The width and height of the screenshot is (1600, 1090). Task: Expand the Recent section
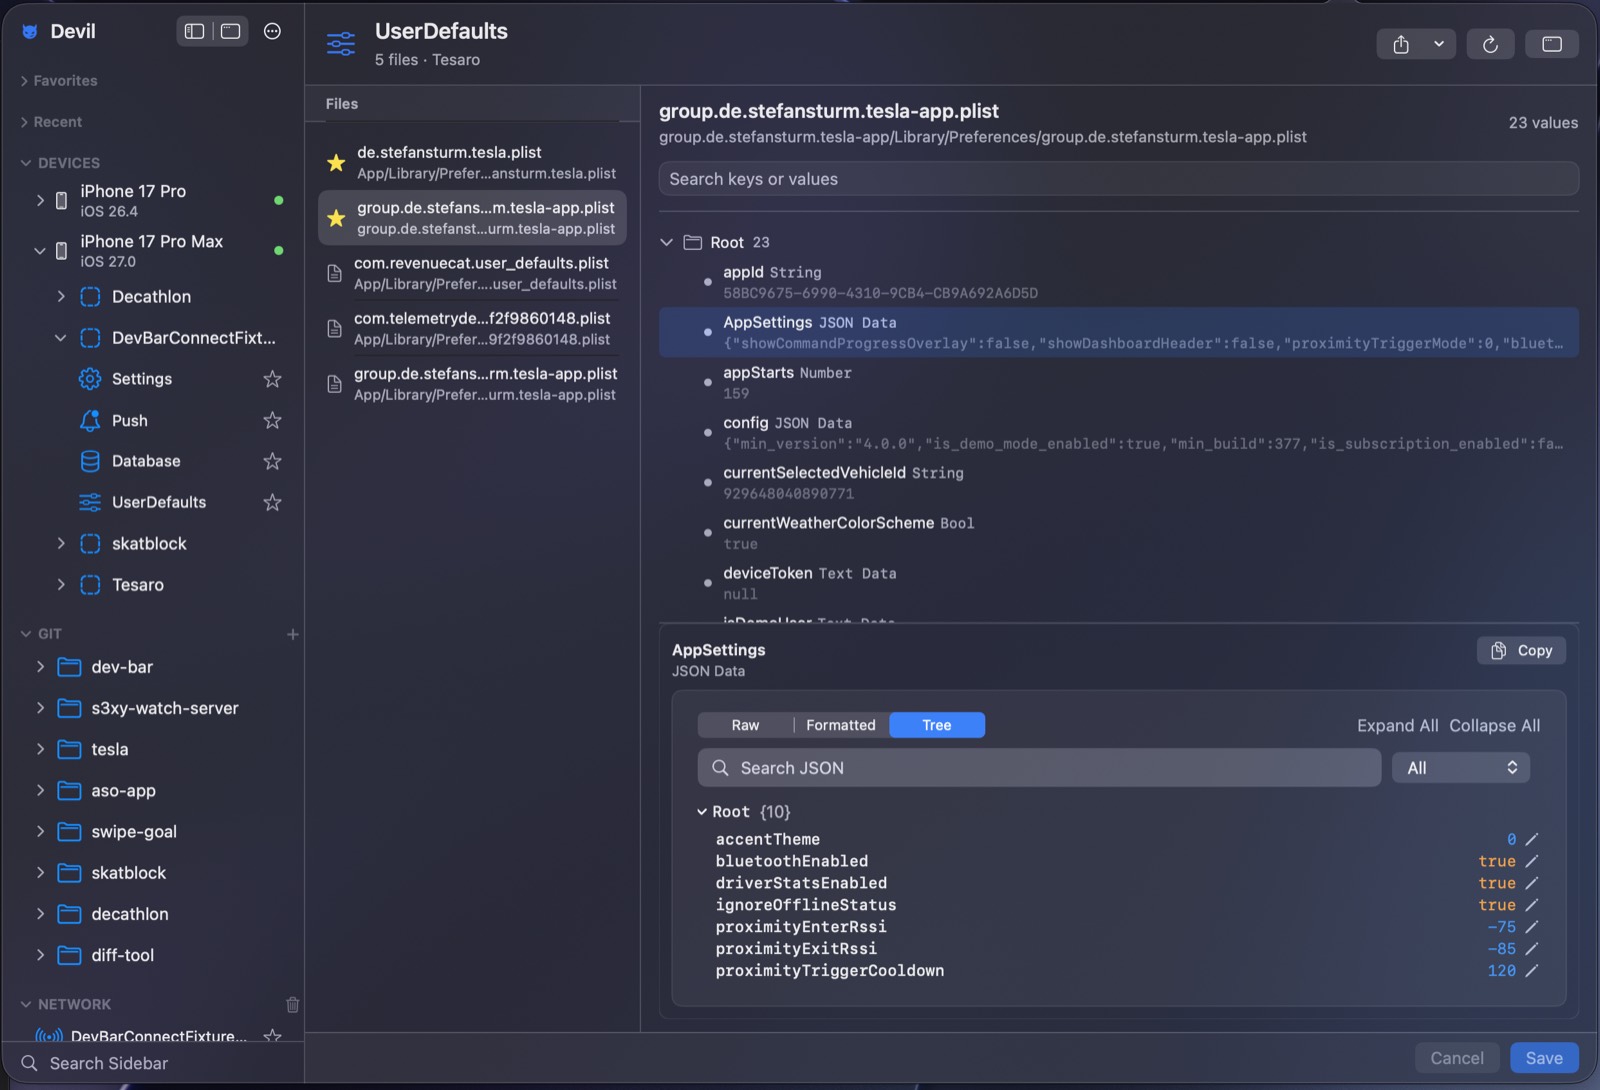(24, 122)
